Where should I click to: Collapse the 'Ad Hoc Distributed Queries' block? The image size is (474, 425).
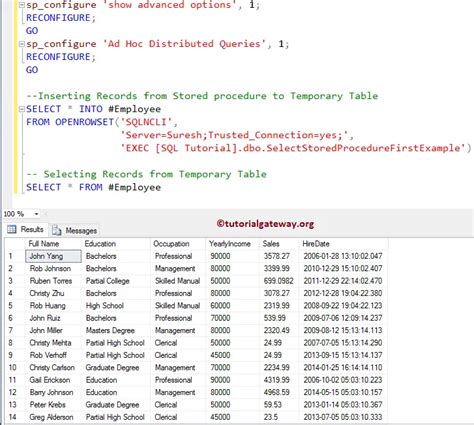pyautogui.click(x=22, y=44)
